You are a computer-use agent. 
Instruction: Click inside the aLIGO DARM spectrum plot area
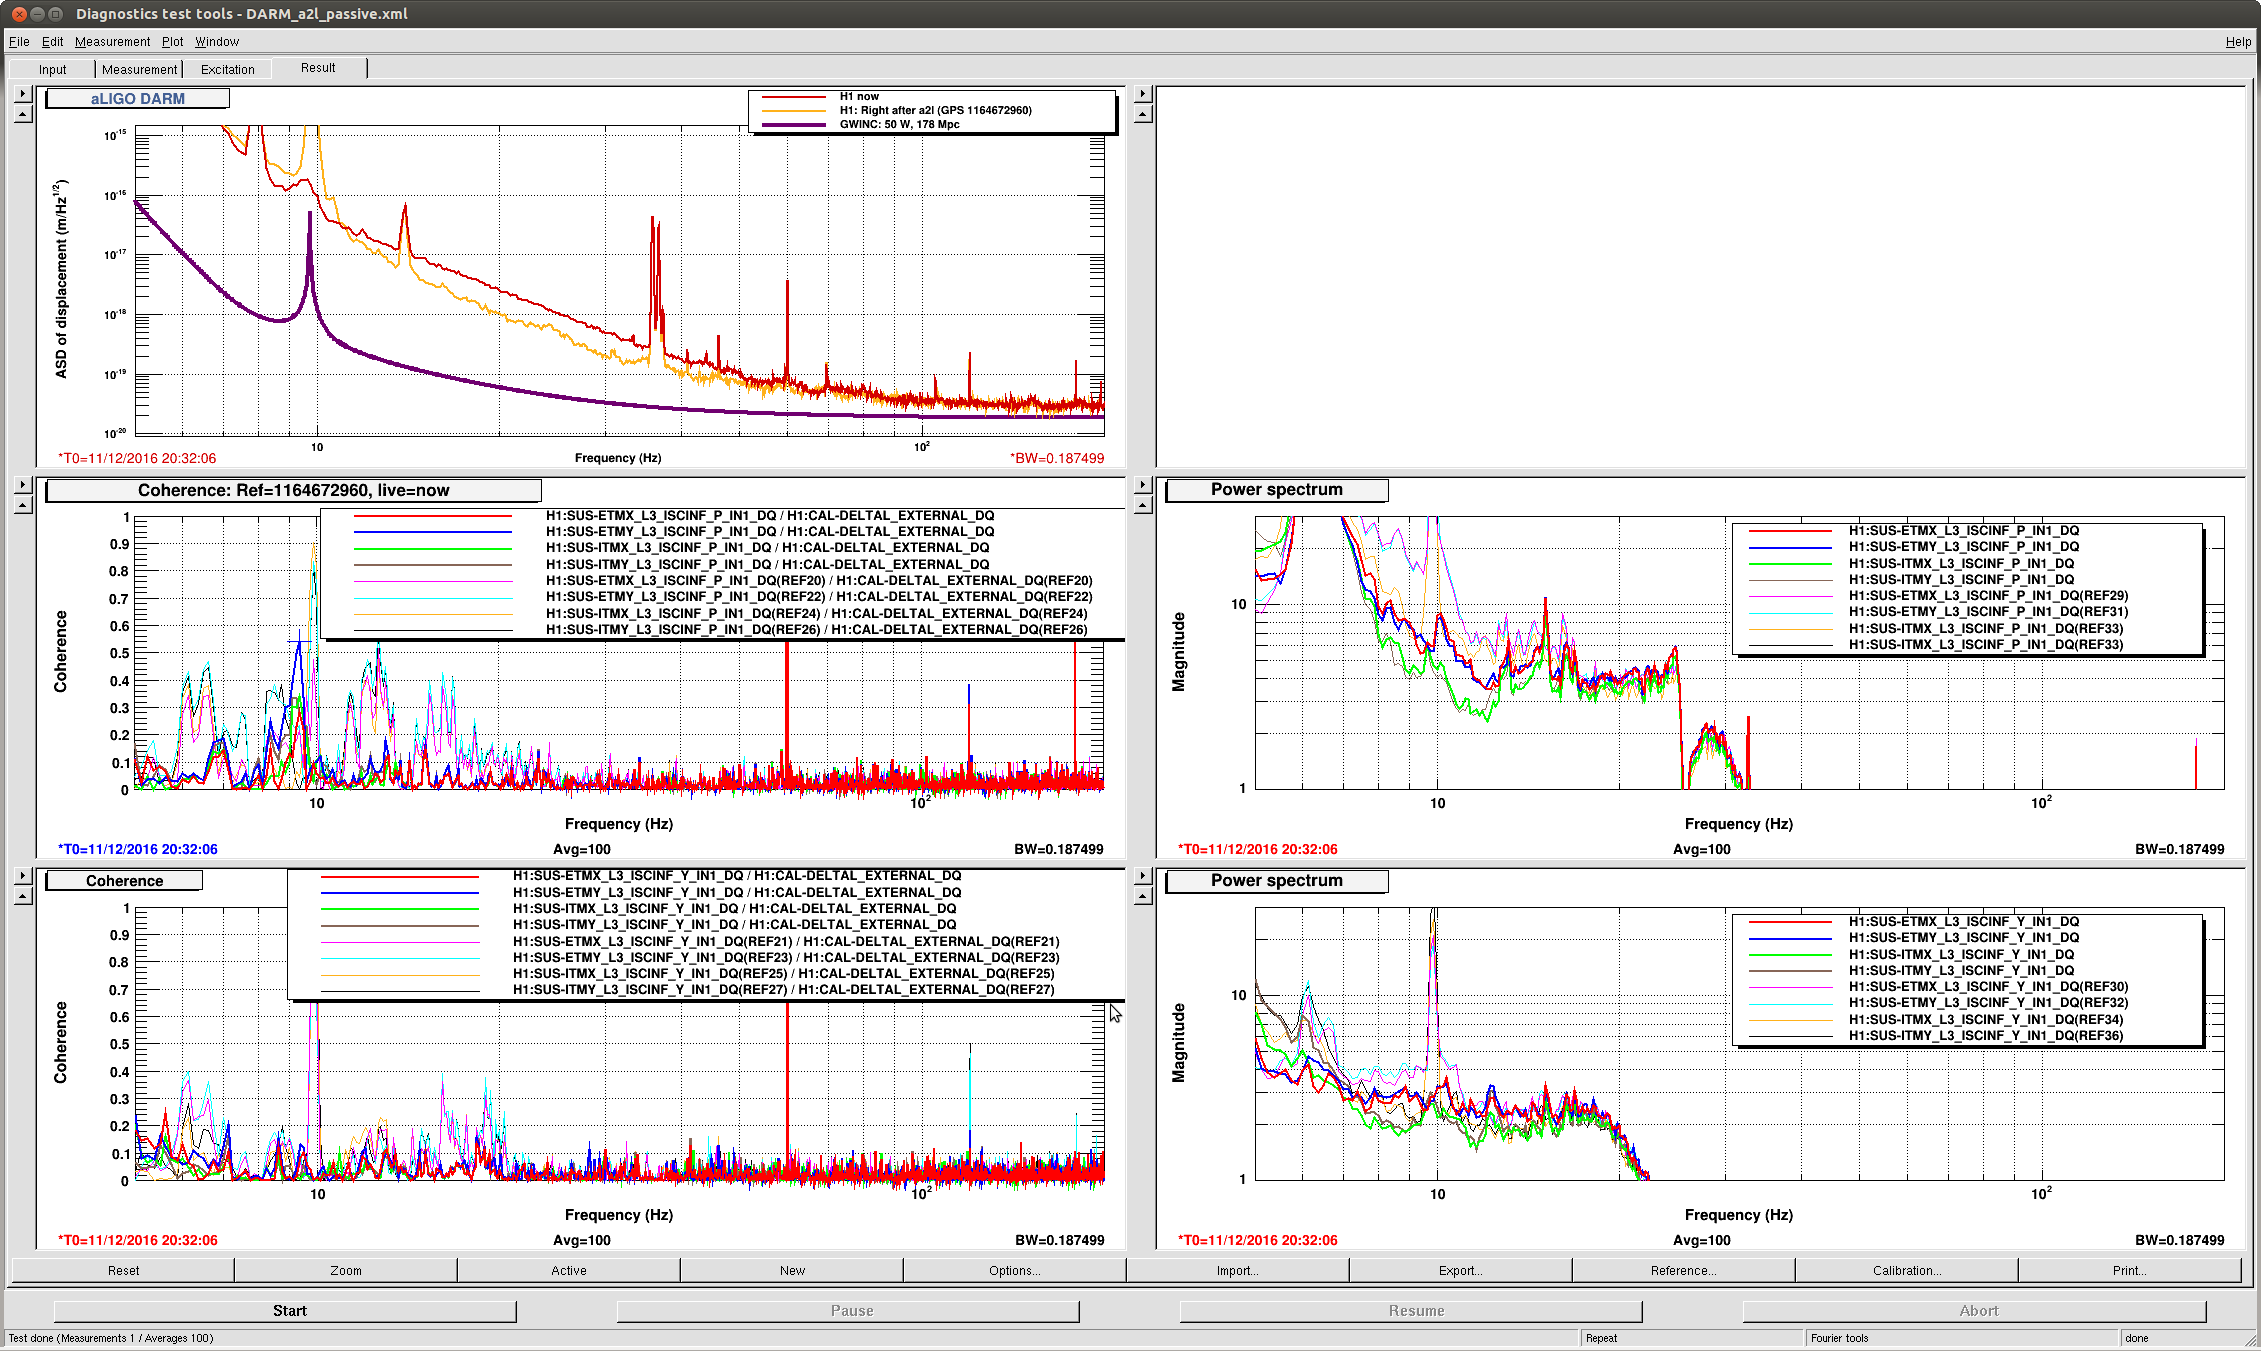[620, 280]
